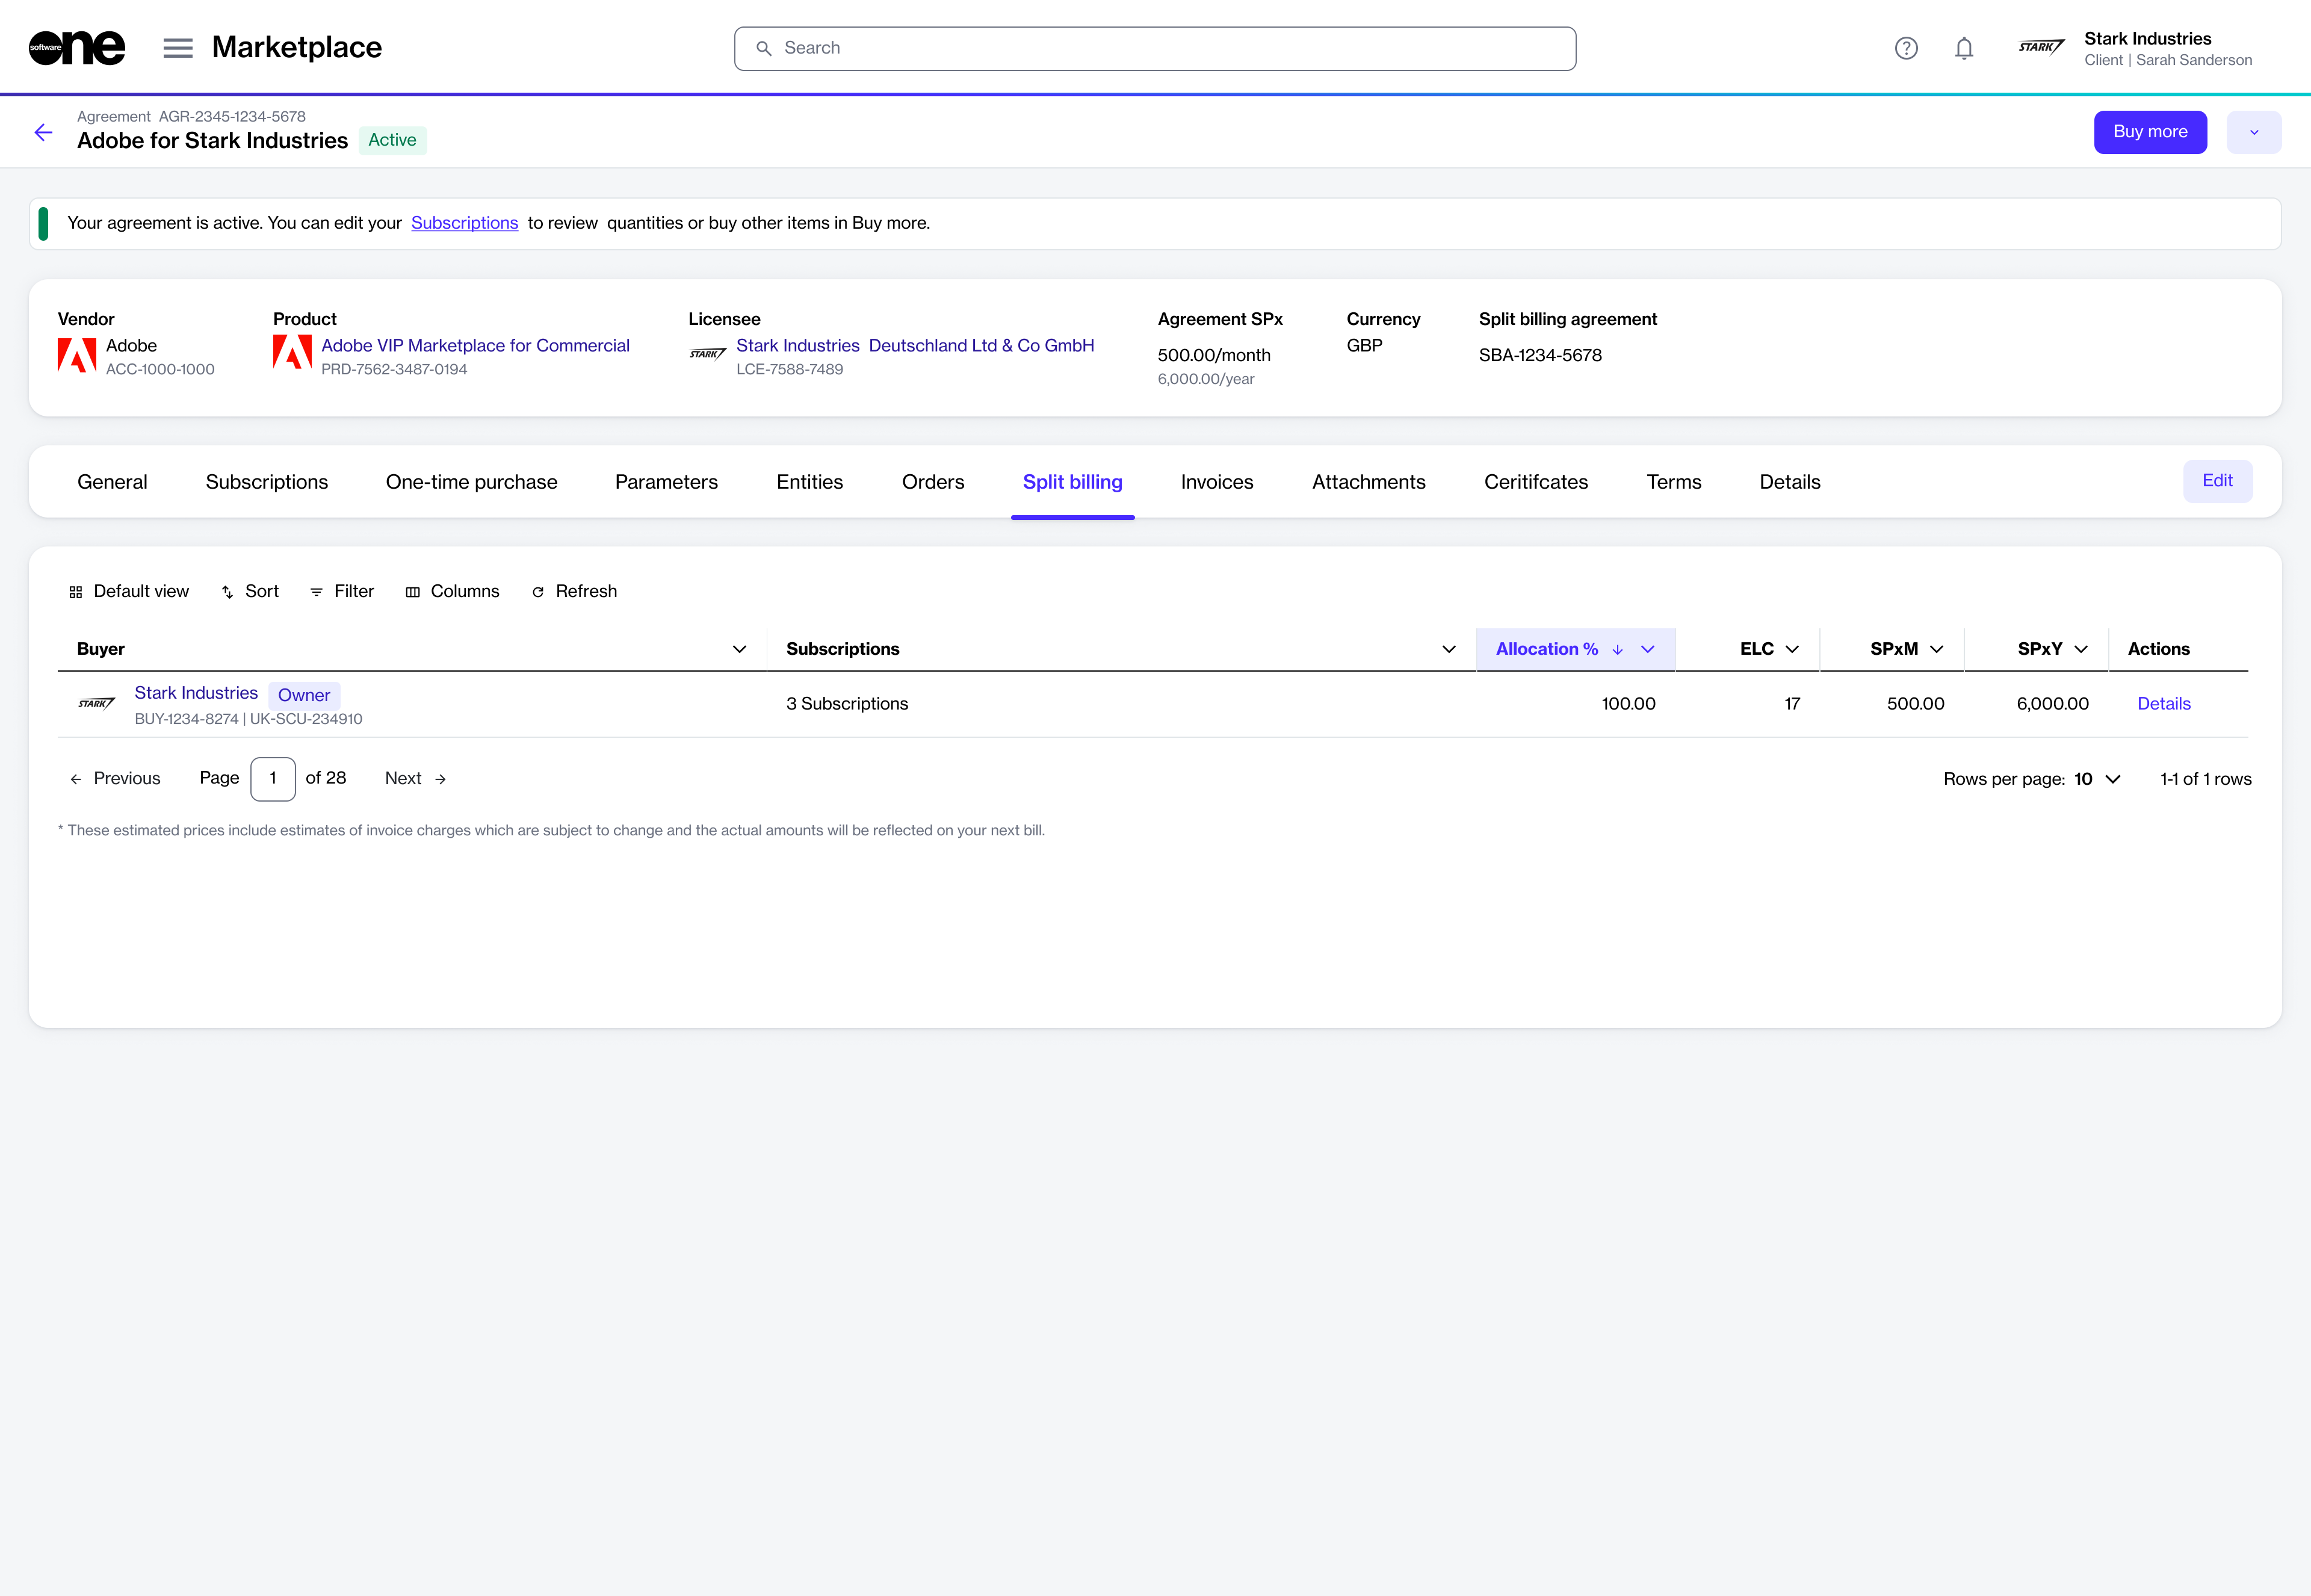
Task: Go back using the left arrow
Action: pos(43,132)
